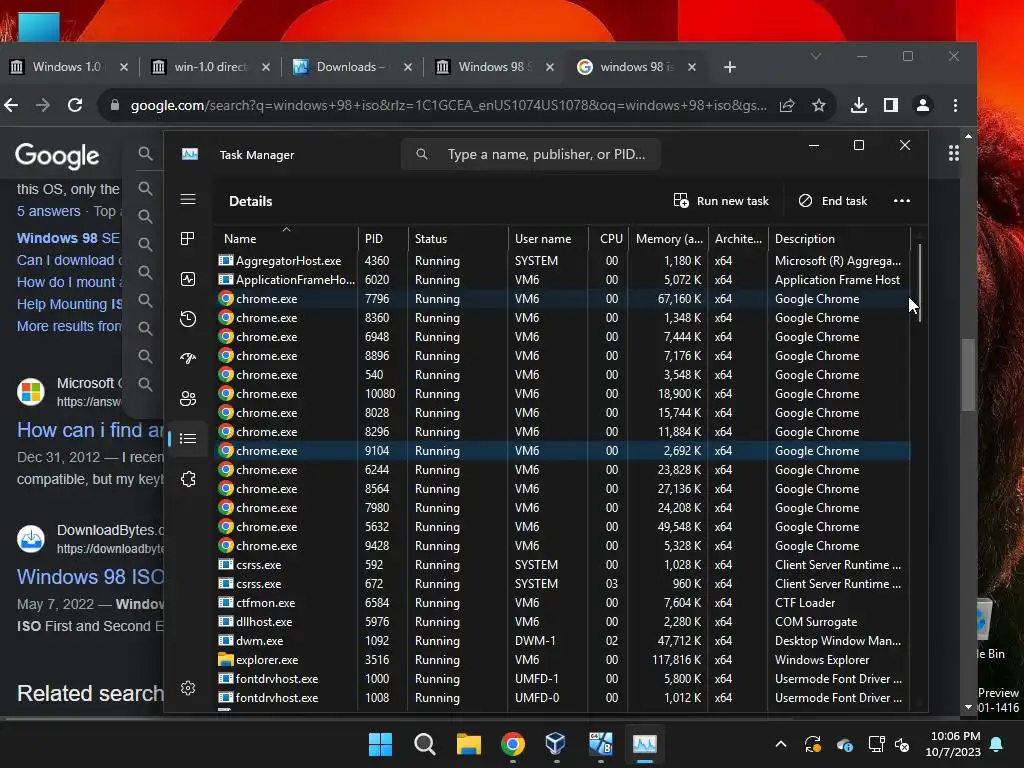Click the Chrome address bar URL
Image resolution: width=1024 pixels, height=768 pixels.
[448, 105]
